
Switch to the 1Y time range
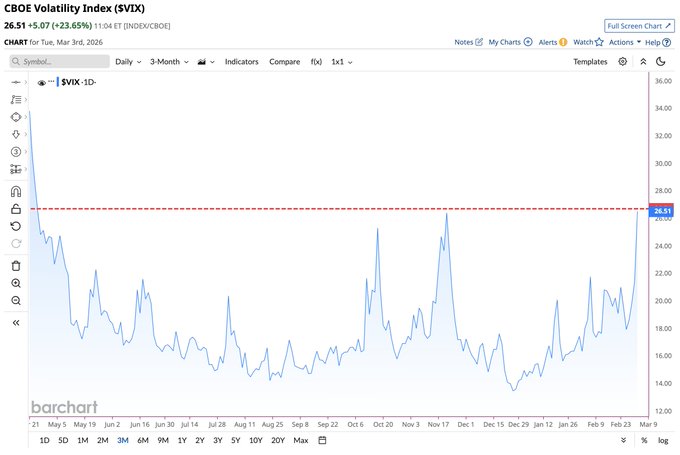(x=181, y=440)
